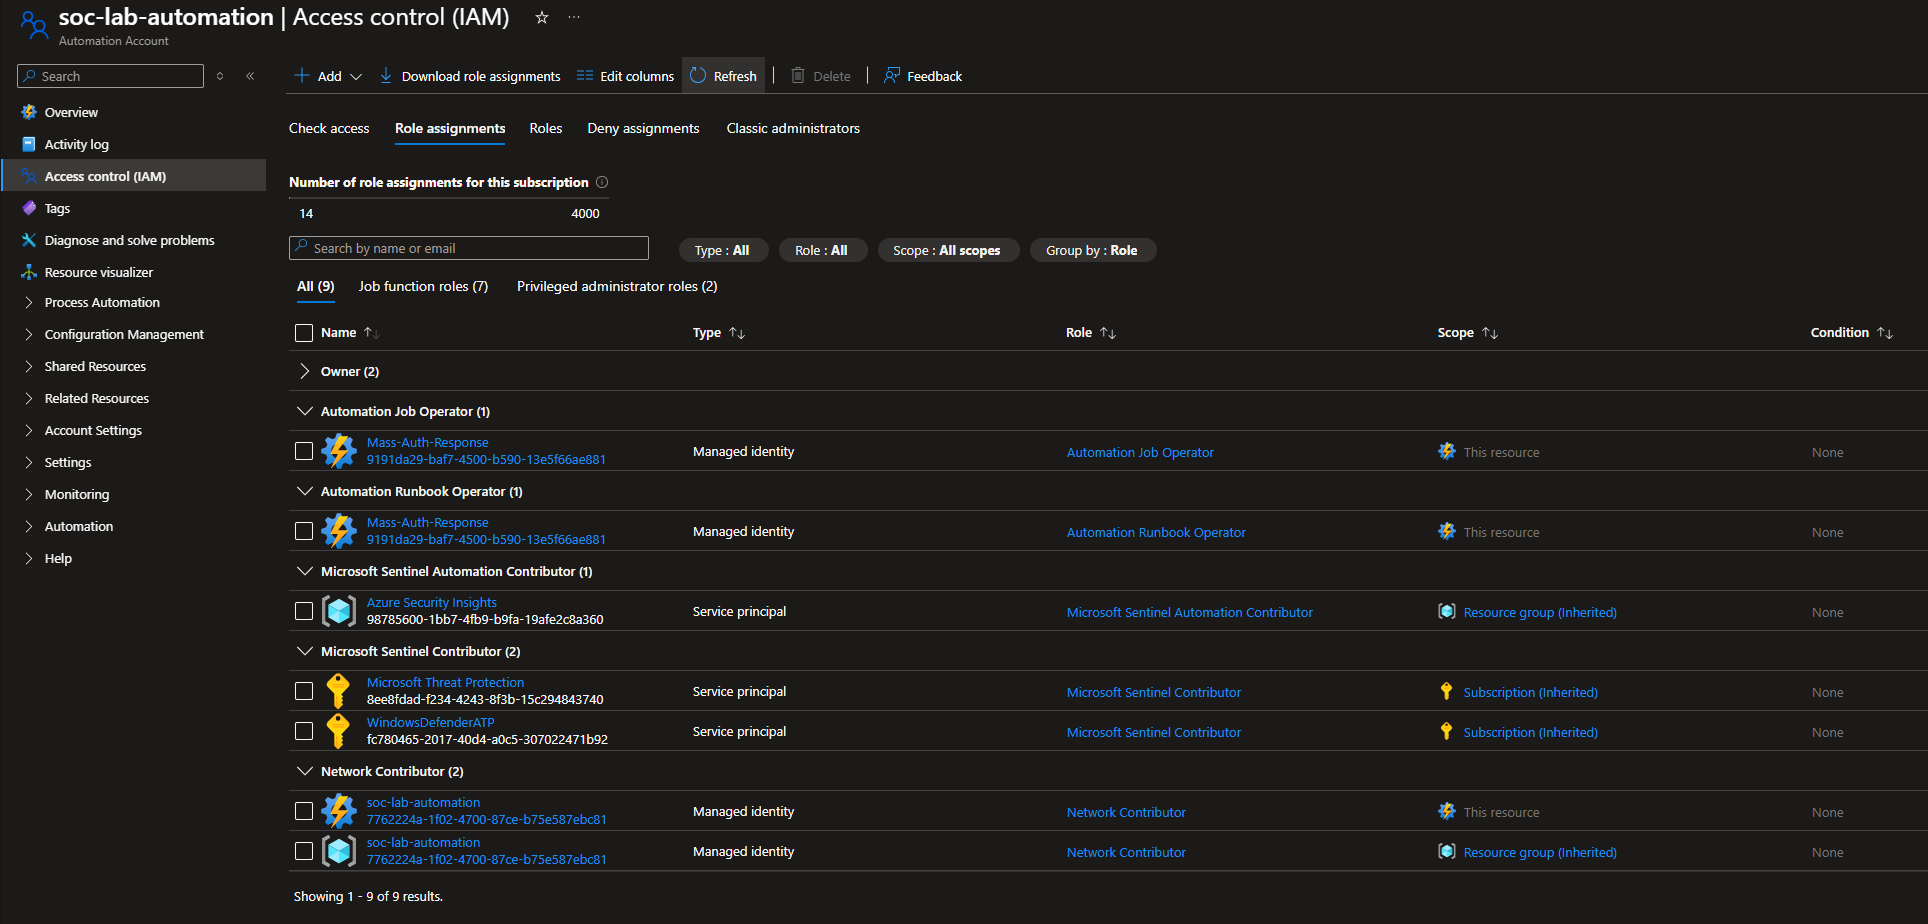Click the info icon next to role assignments count
Viewport: 1928px width, 924px height.
coord(602,182)
